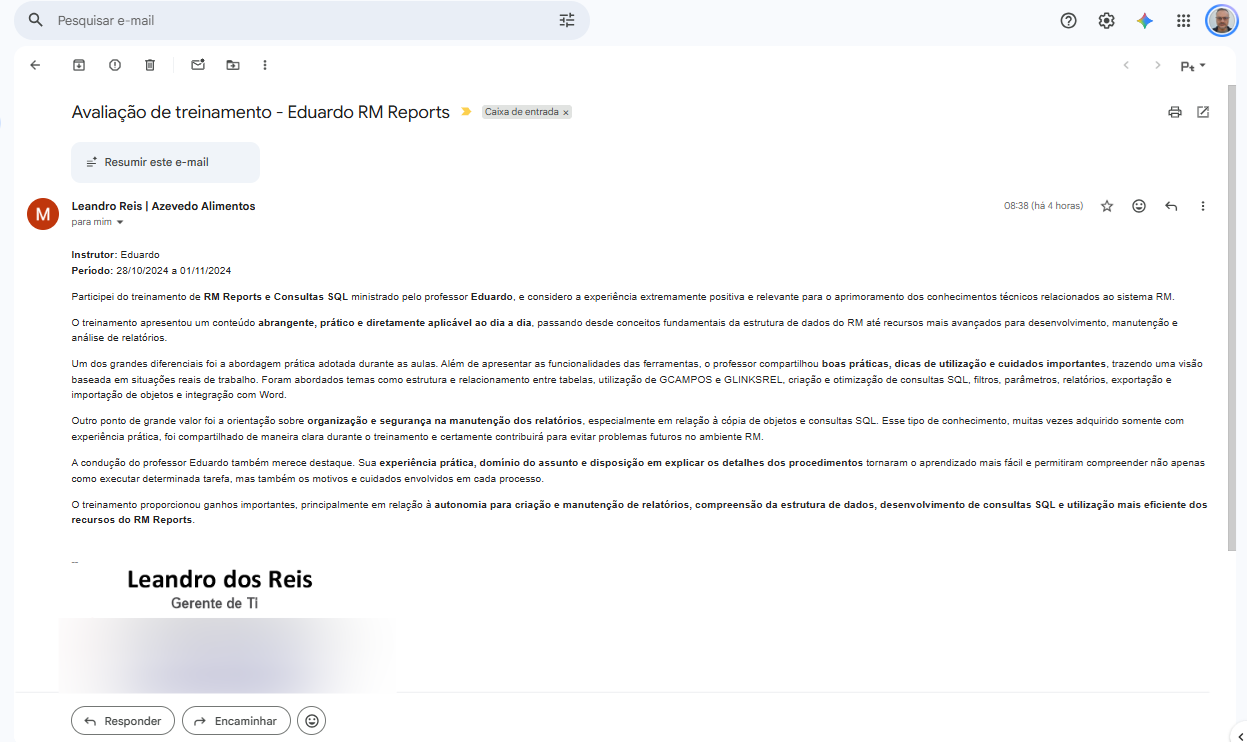Open Google apps grid
The image size is (1257, 755).
pyautogui.click(x=1183, y=20)
